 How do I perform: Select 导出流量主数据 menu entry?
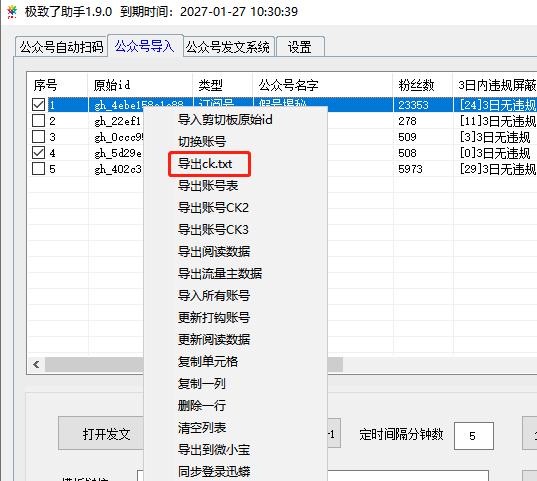click(x=220, y=274)
